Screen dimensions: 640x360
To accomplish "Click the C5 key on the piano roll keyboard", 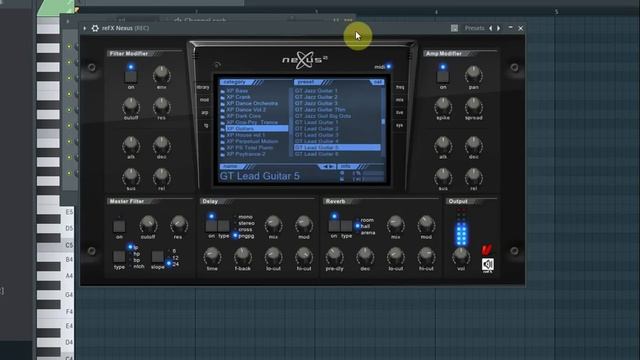I will (x=55, y=245).
